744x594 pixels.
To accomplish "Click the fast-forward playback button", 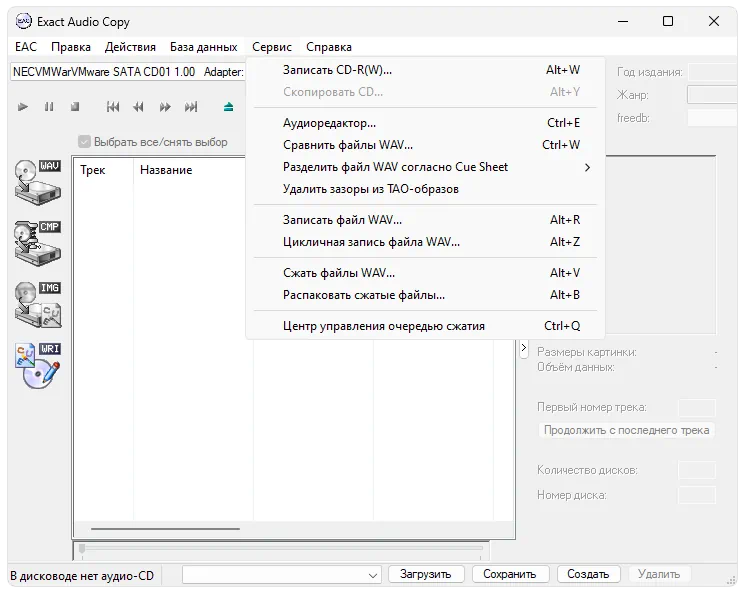I will point(165,107).
